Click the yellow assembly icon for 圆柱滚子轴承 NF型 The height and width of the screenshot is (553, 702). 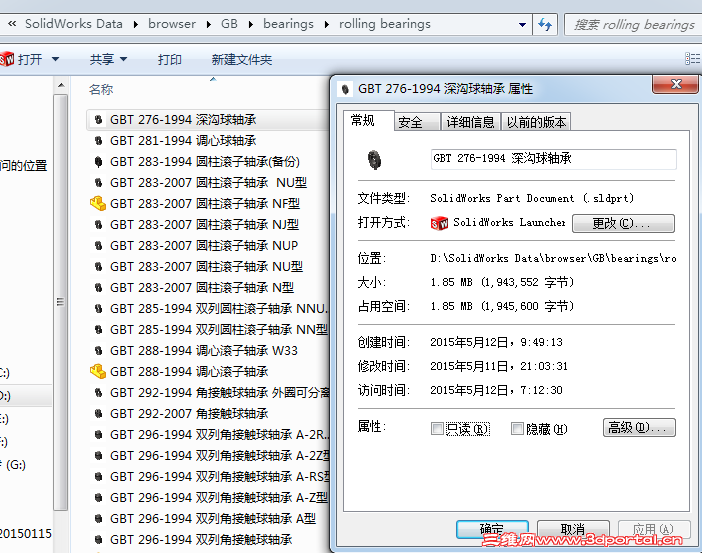pyautogui.click(x=98, y=203)
